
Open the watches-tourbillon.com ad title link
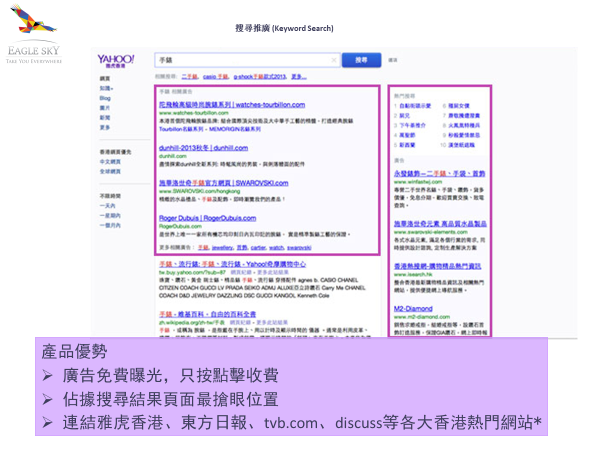coord(232,105)
